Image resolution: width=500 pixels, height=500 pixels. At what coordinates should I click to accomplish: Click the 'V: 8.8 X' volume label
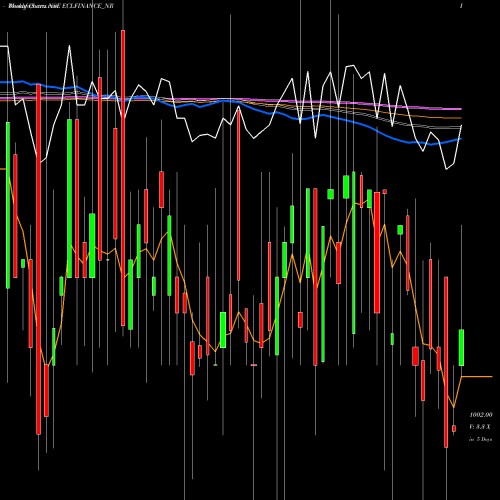(480, 427)
